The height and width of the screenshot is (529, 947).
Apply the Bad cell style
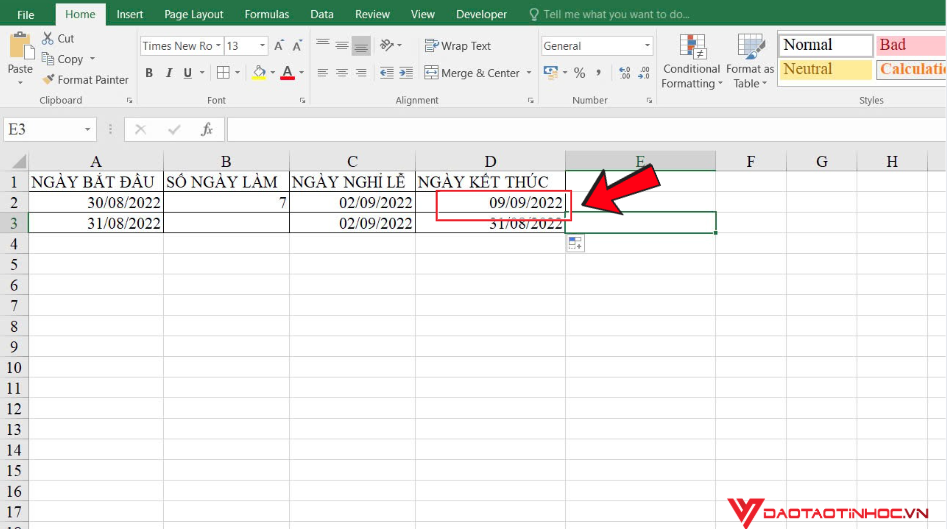pyautogui.click(x=911, y=45)
